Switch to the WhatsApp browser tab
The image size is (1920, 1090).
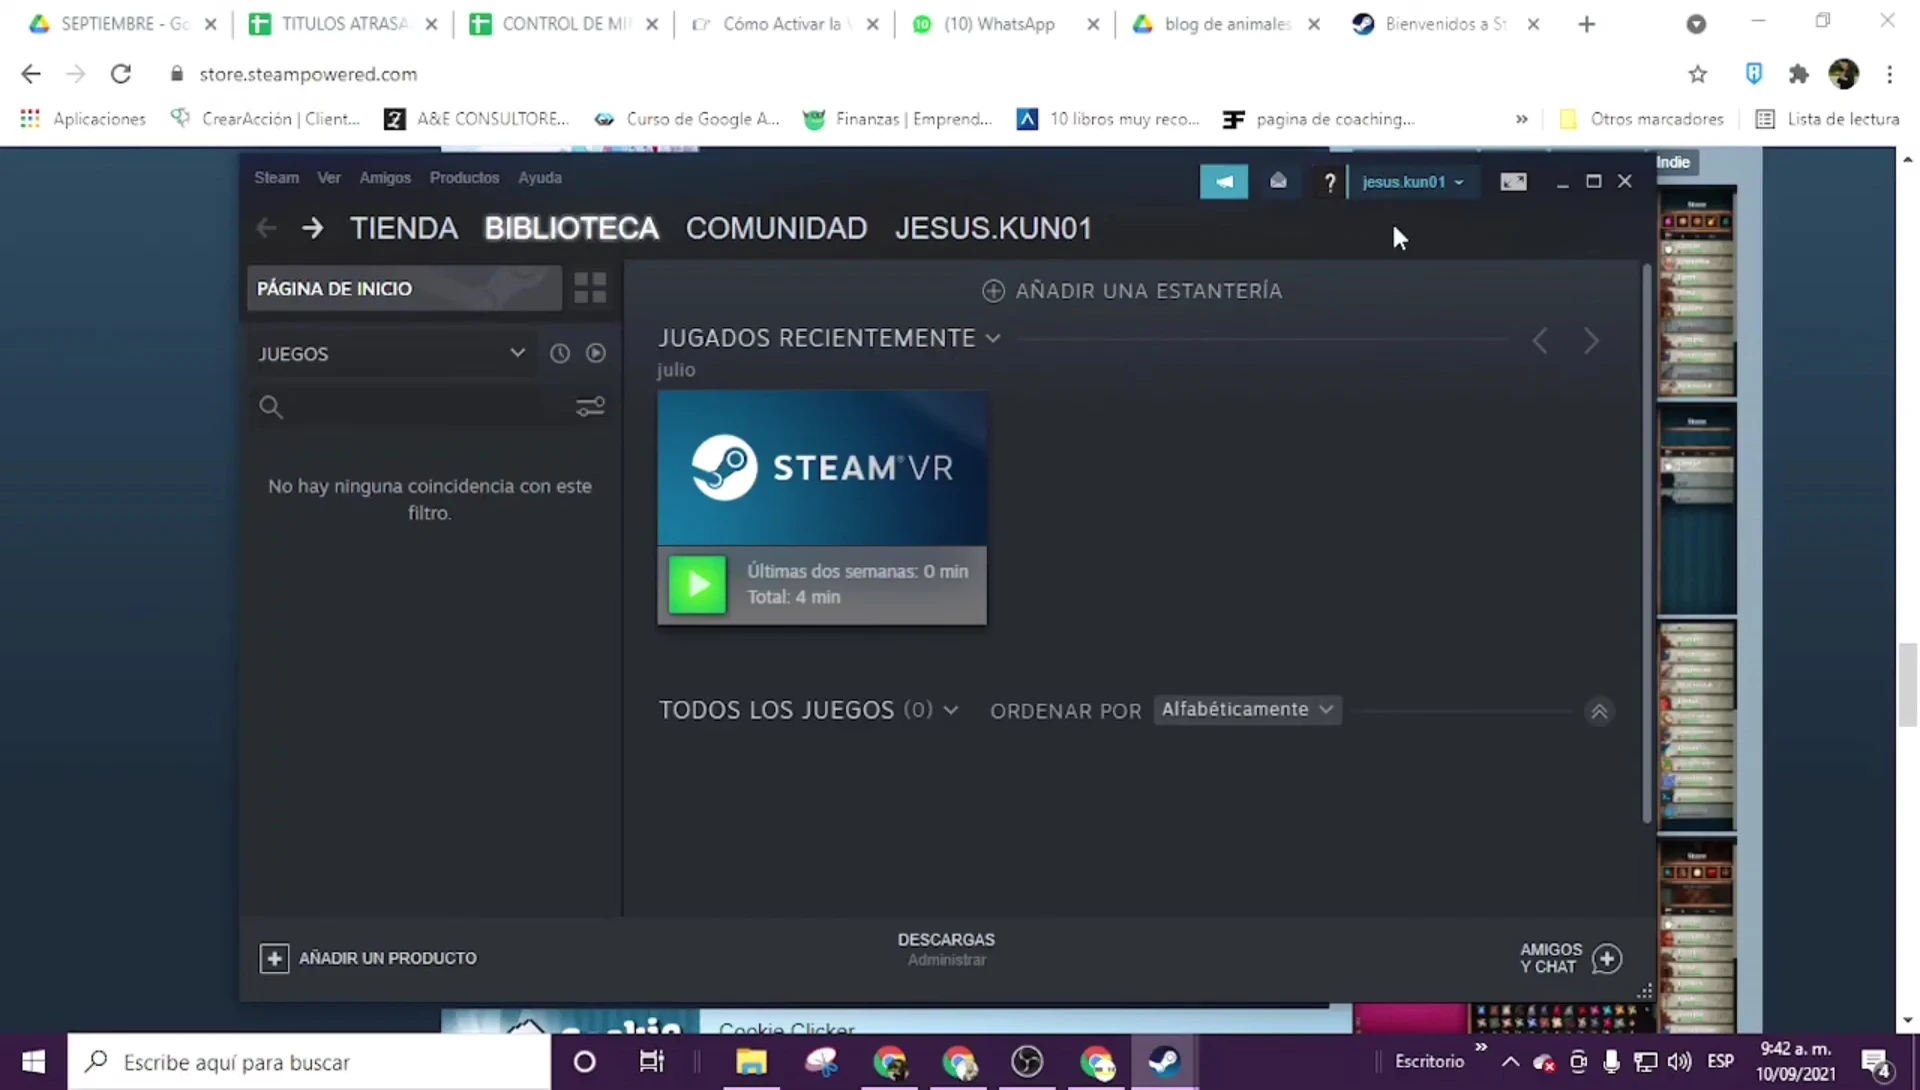[1000, 24]
